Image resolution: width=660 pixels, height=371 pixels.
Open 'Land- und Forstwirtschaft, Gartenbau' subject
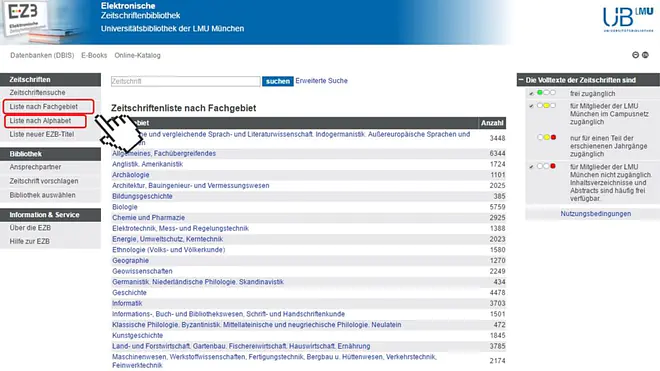[x=241, y=346]
